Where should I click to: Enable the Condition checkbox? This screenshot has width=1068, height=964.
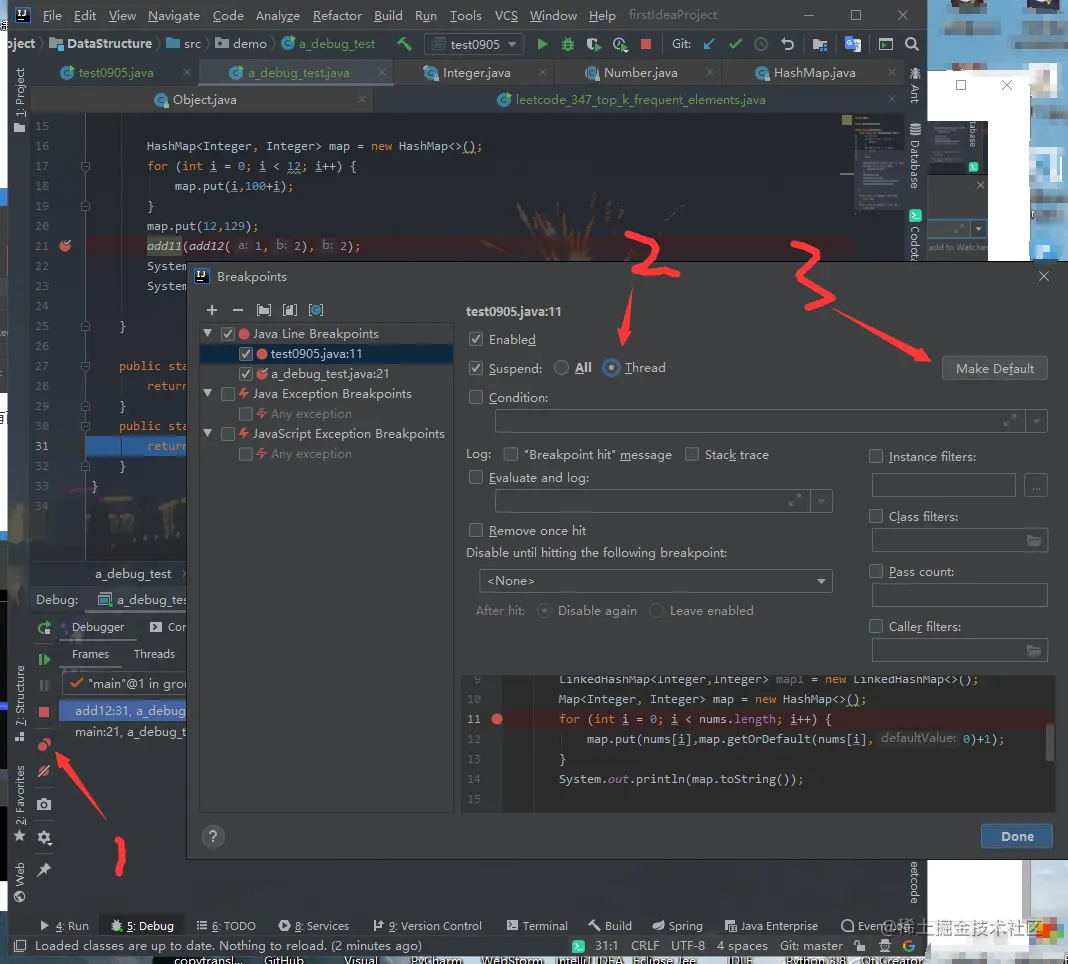coord(476,397)
